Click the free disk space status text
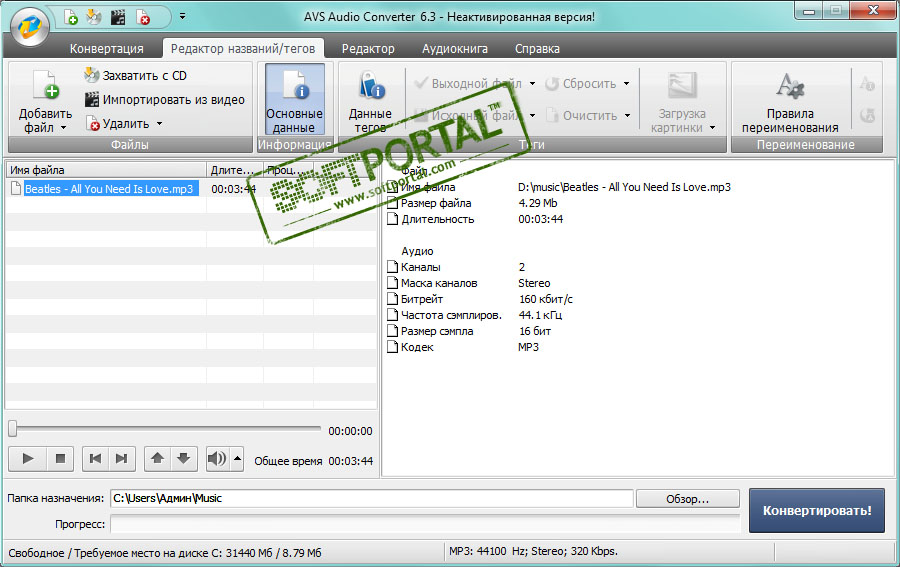The height and width of the screenshot is (567, 900). pos(165,553)
